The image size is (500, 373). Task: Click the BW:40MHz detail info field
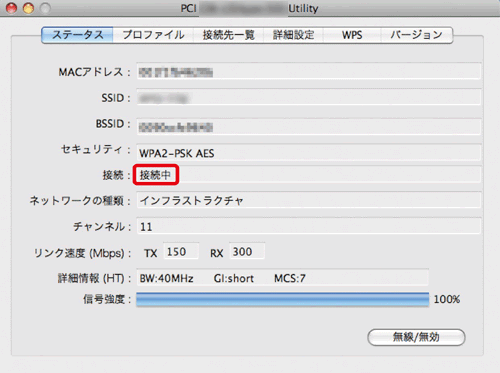(x=283, y=278)
